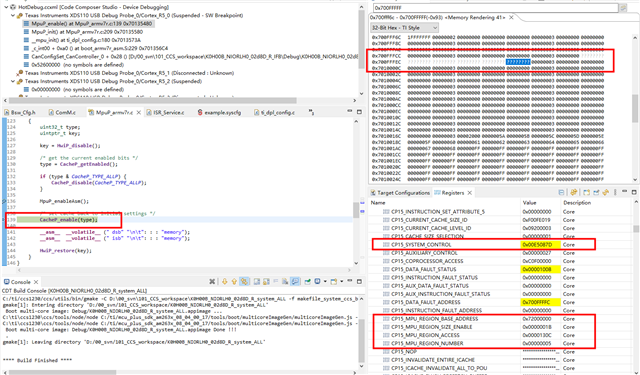640x375 pixels.
Task: Close the MpuP_armv7r.c editor tab
Action: (x=139, y=112)
